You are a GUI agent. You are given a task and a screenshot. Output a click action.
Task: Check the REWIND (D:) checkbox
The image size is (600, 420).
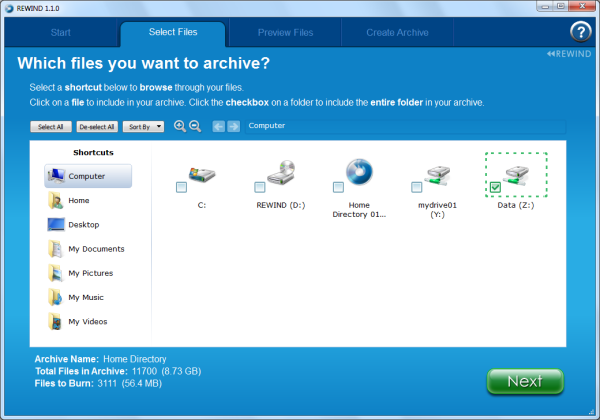(260, 187)
